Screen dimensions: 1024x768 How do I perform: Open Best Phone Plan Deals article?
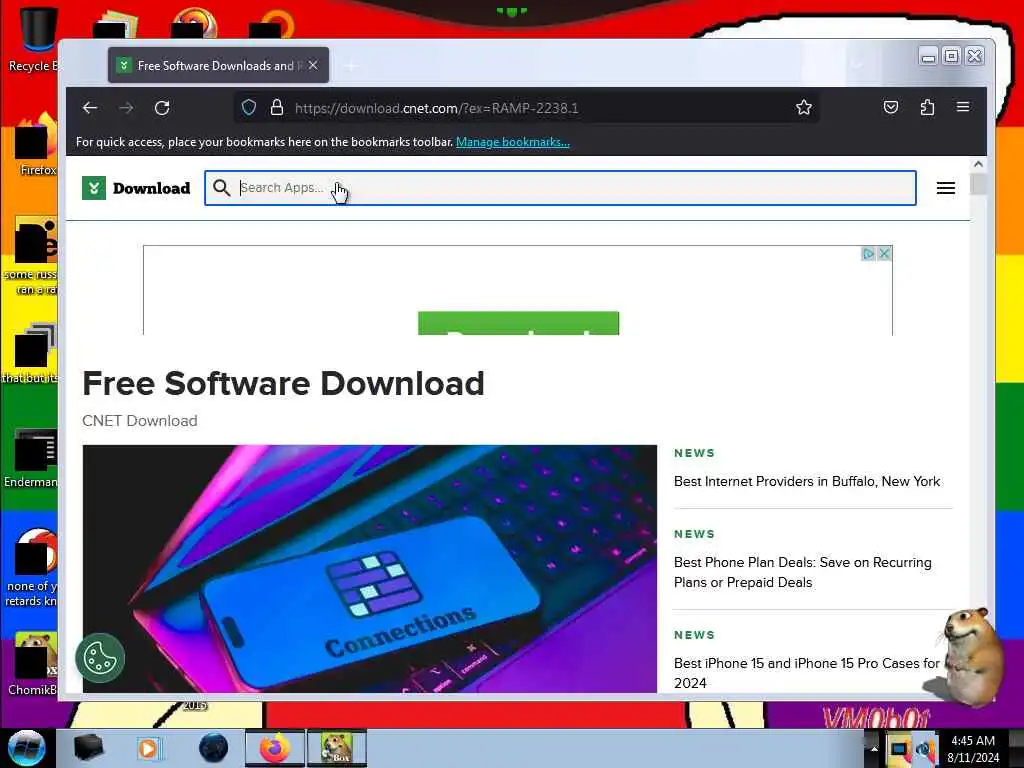pos(803,572)
